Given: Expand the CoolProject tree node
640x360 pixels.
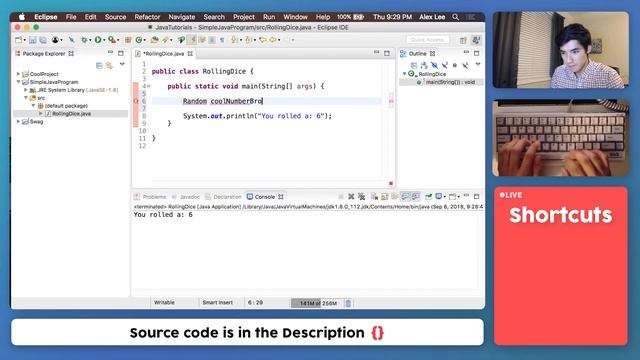Looking at the screenshot, I should click(18, 74).
